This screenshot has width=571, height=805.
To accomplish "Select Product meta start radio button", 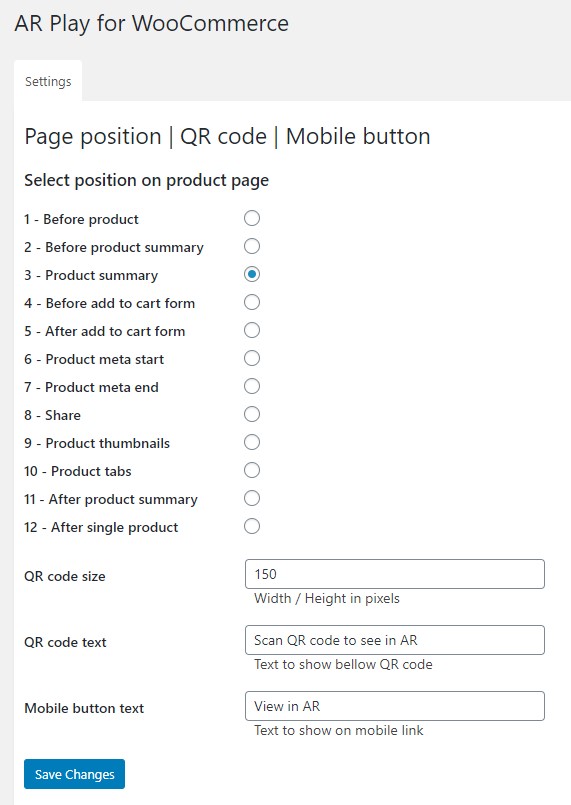I will (x=252, y=358).
